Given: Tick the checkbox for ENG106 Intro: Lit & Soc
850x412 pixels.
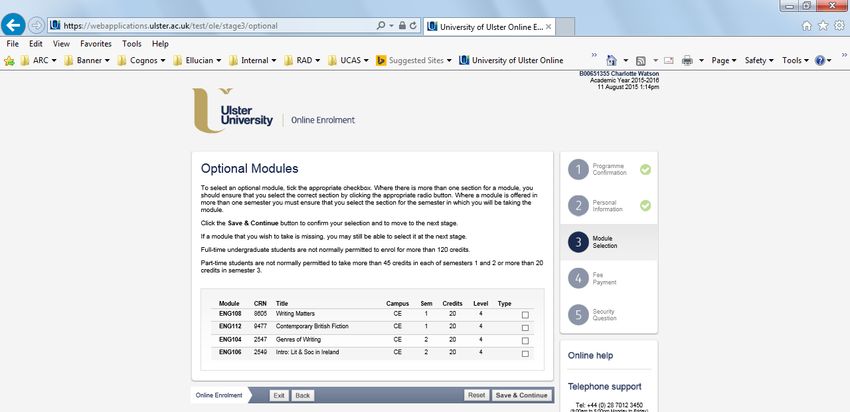Looking at the screenshot, I should coord(525,354).
